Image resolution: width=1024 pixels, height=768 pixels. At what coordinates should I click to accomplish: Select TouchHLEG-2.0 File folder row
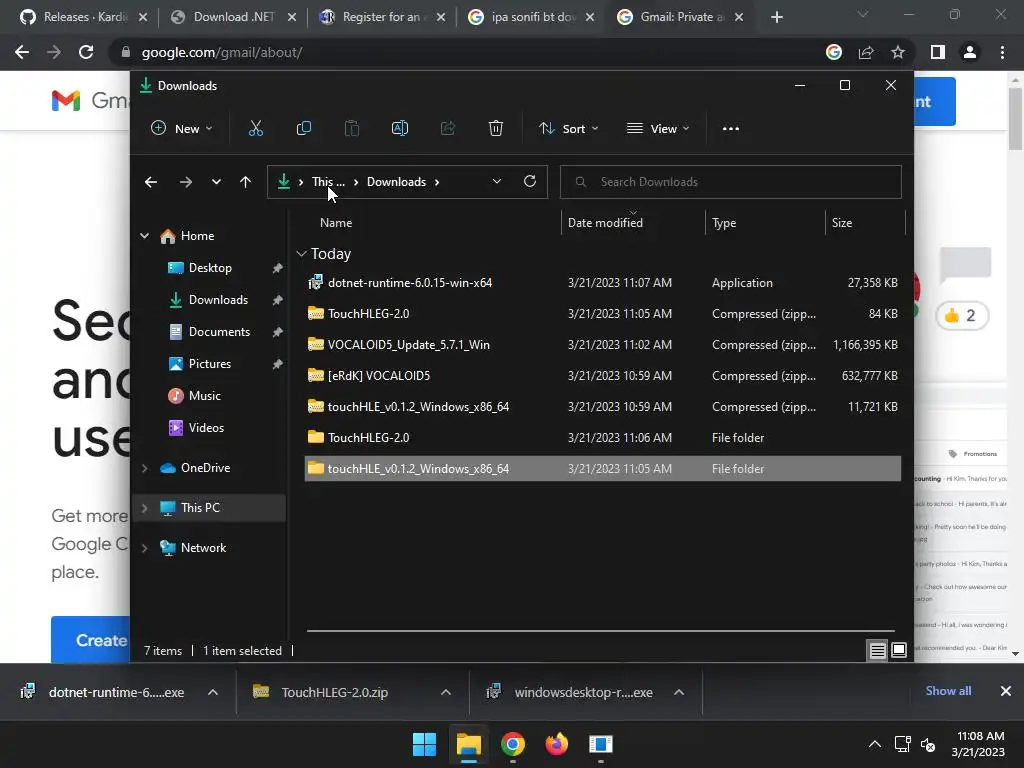click(603, 438)
